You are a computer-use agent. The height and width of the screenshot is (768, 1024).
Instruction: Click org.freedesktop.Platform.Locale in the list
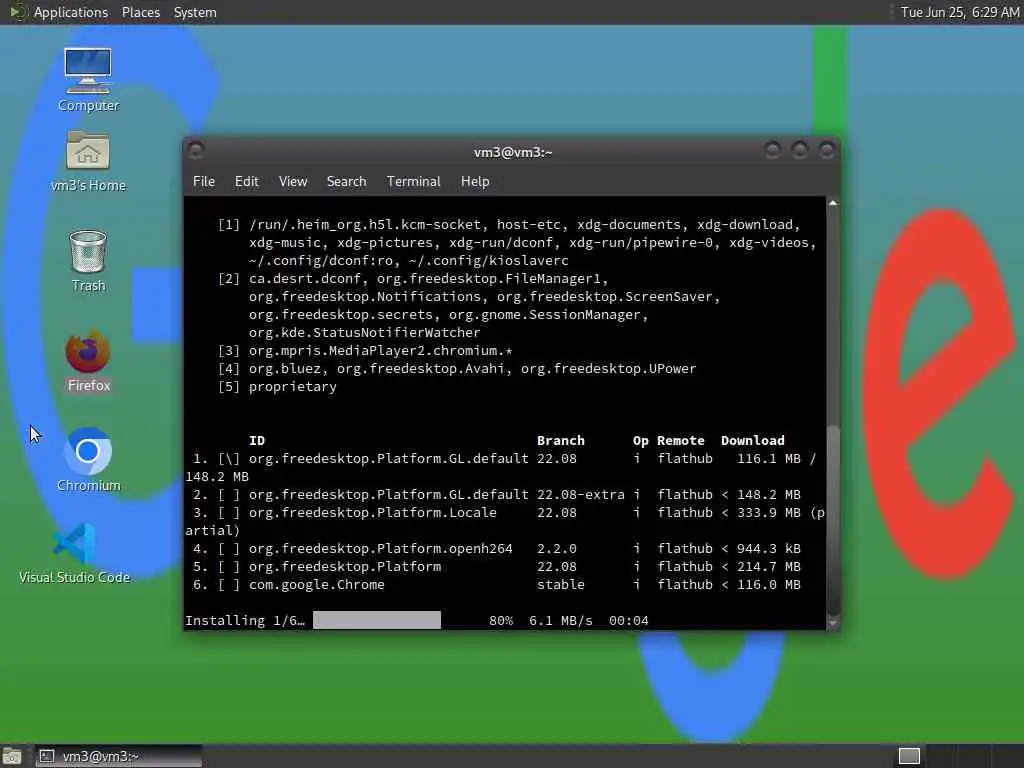click(372, 513)
